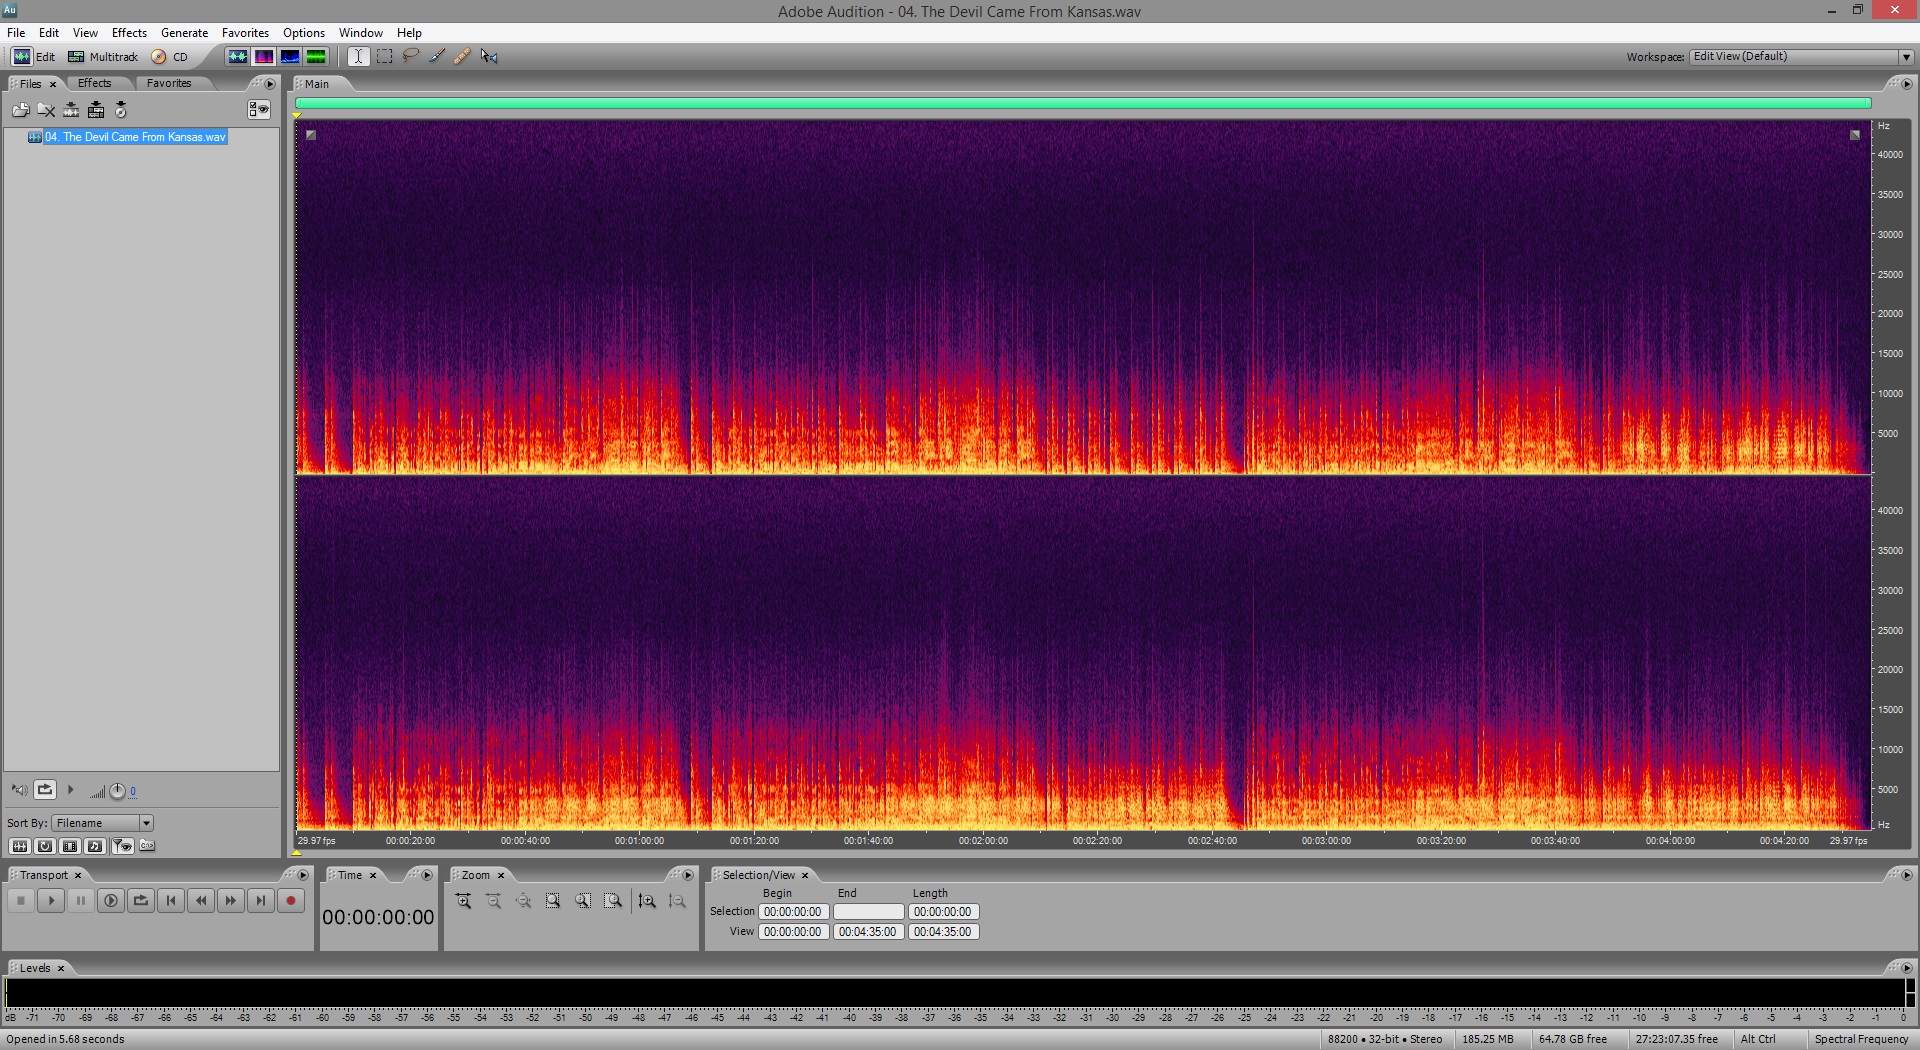This screenshot has height=1050, width=1920.
Task: Click Go to Beginning transport button
Action: click(171, 901)
